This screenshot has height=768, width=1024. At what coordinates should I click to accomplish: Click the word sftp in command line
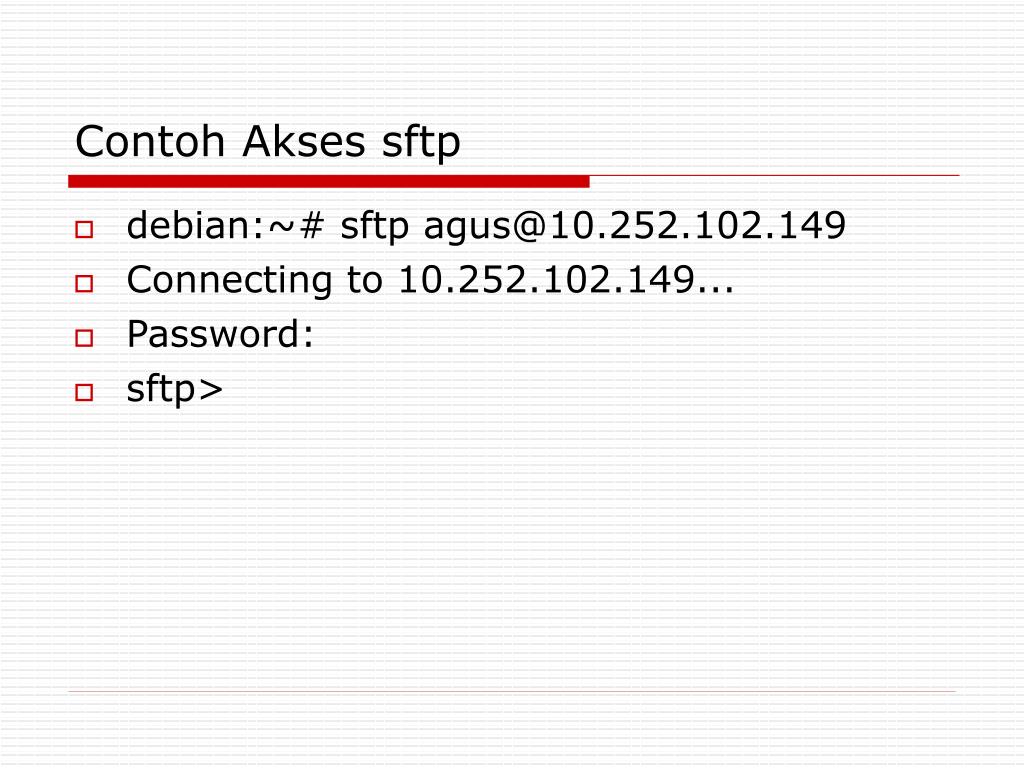coord(375,227)
